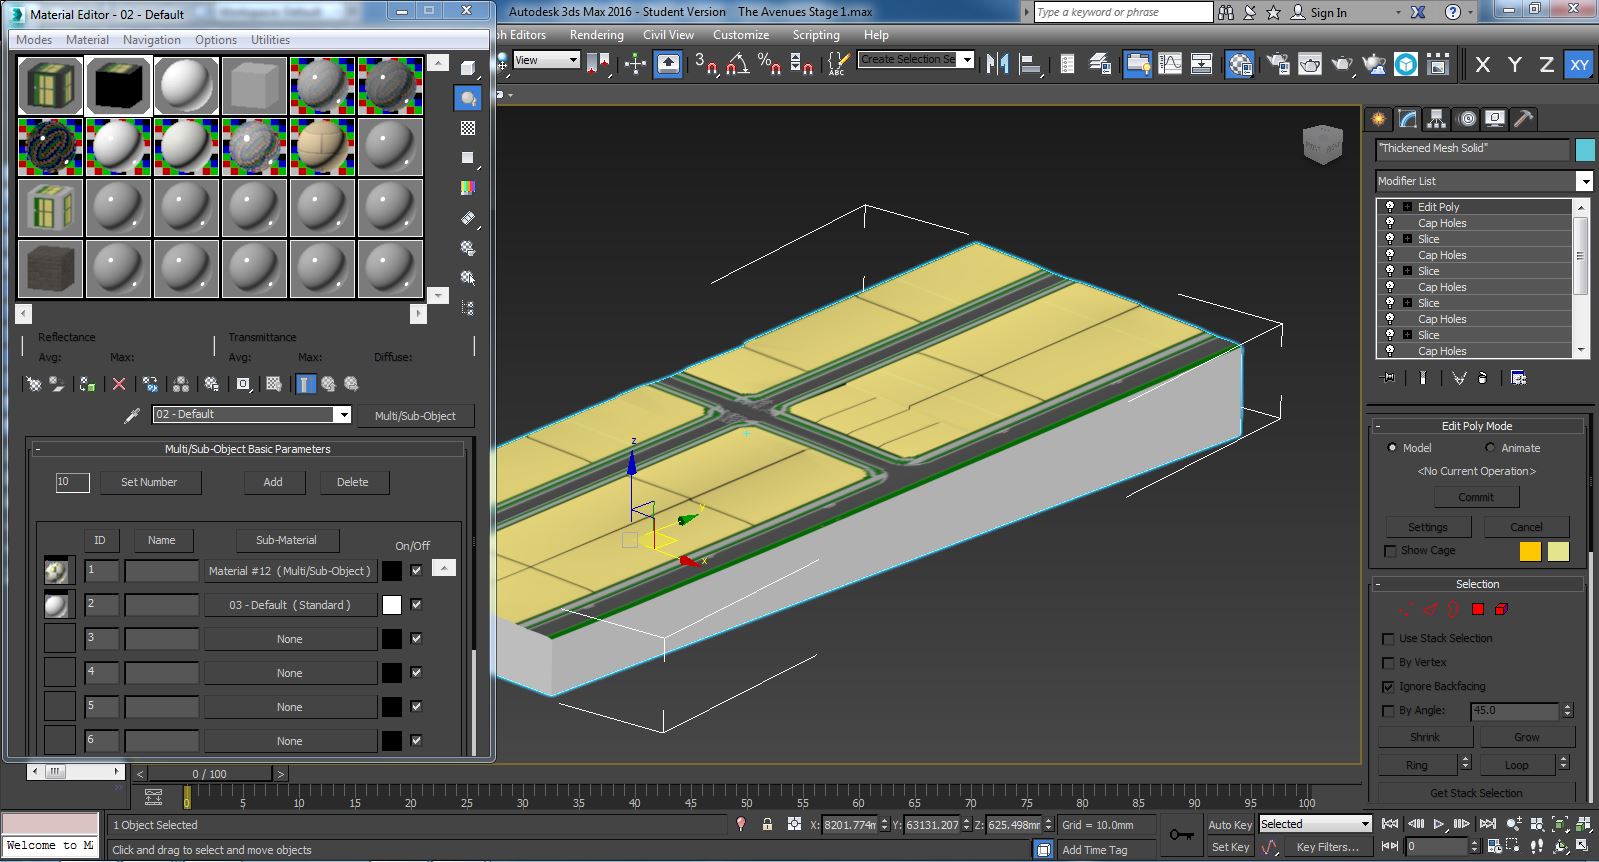The height and width of the screenshot is (862, 1599).
Task: Open the Scripting menu
Action: (x=816, y=35)
